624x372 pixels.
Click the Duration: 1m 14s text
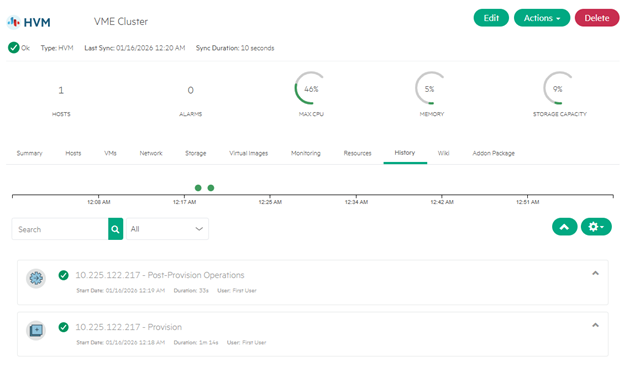click(196, 342)
